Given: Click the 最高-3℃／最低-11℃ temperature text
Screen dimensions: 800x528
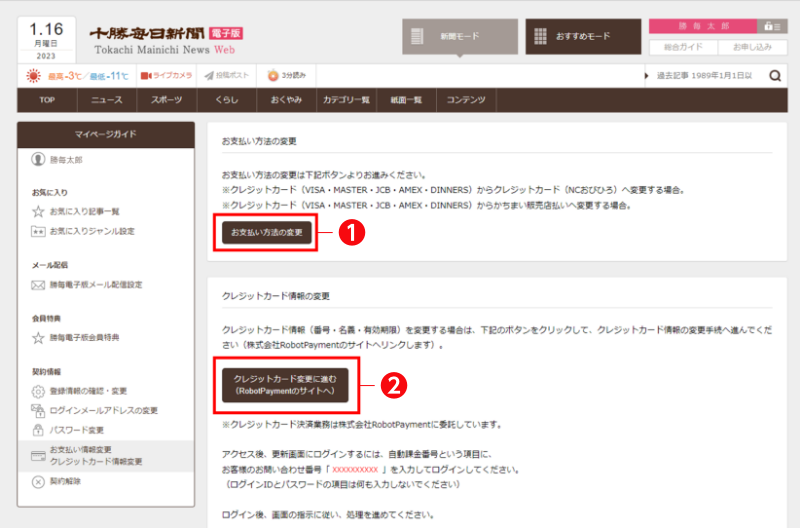Looking at the screenshot, I should coord(88,76).
